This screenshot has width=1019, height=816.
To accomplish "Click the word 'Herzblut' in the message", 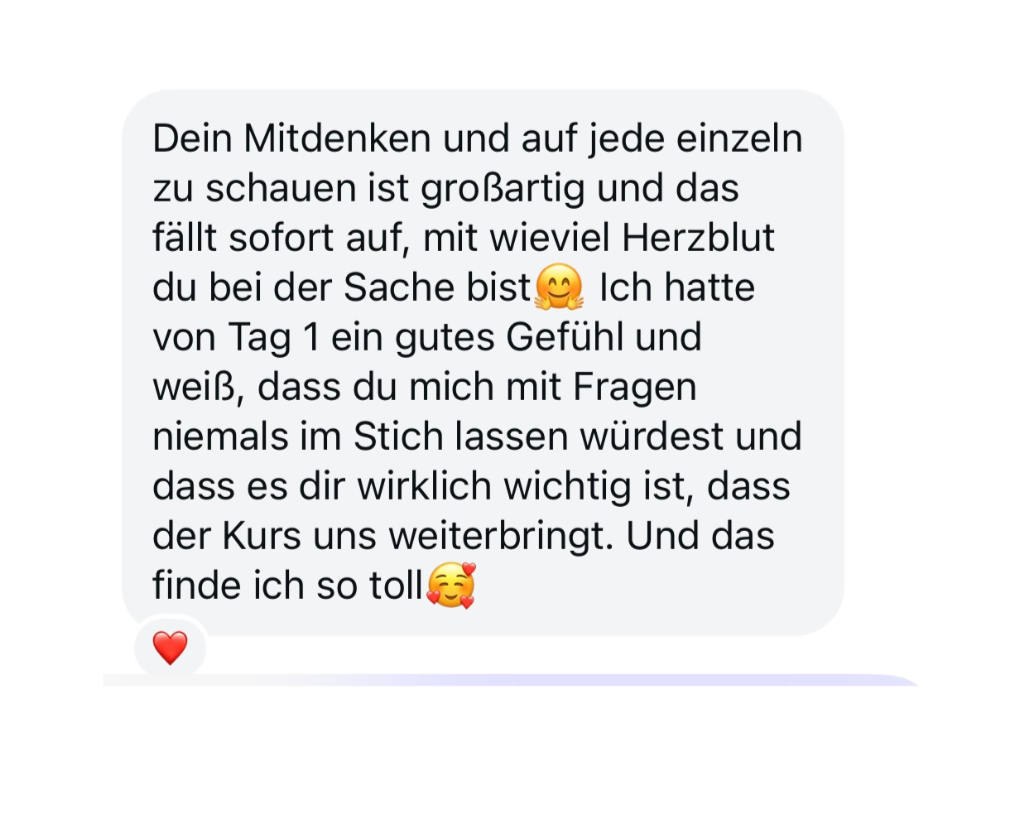I will 697,237.
